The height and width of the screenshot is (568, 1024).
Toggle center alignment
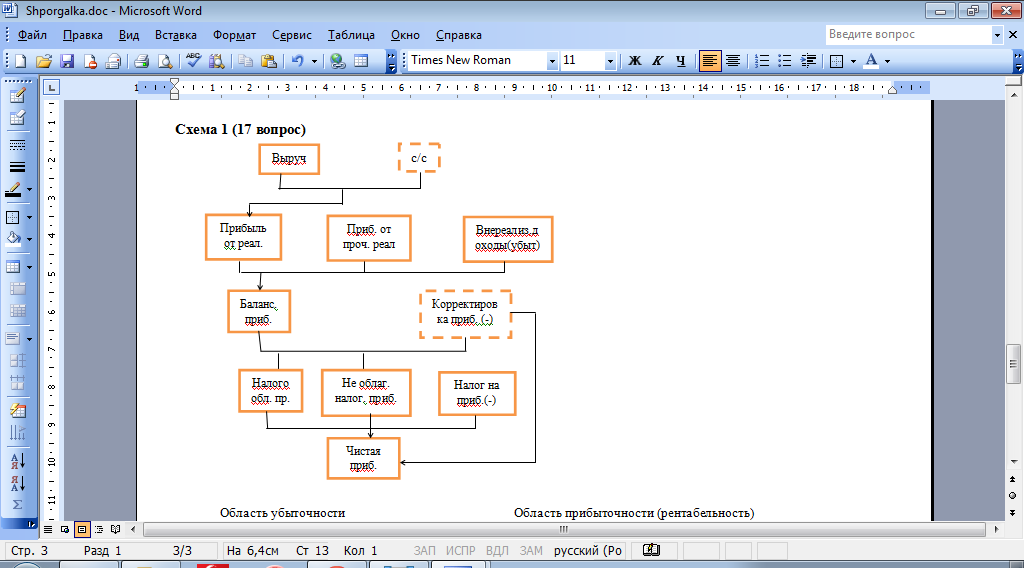(x=733, y=61)
